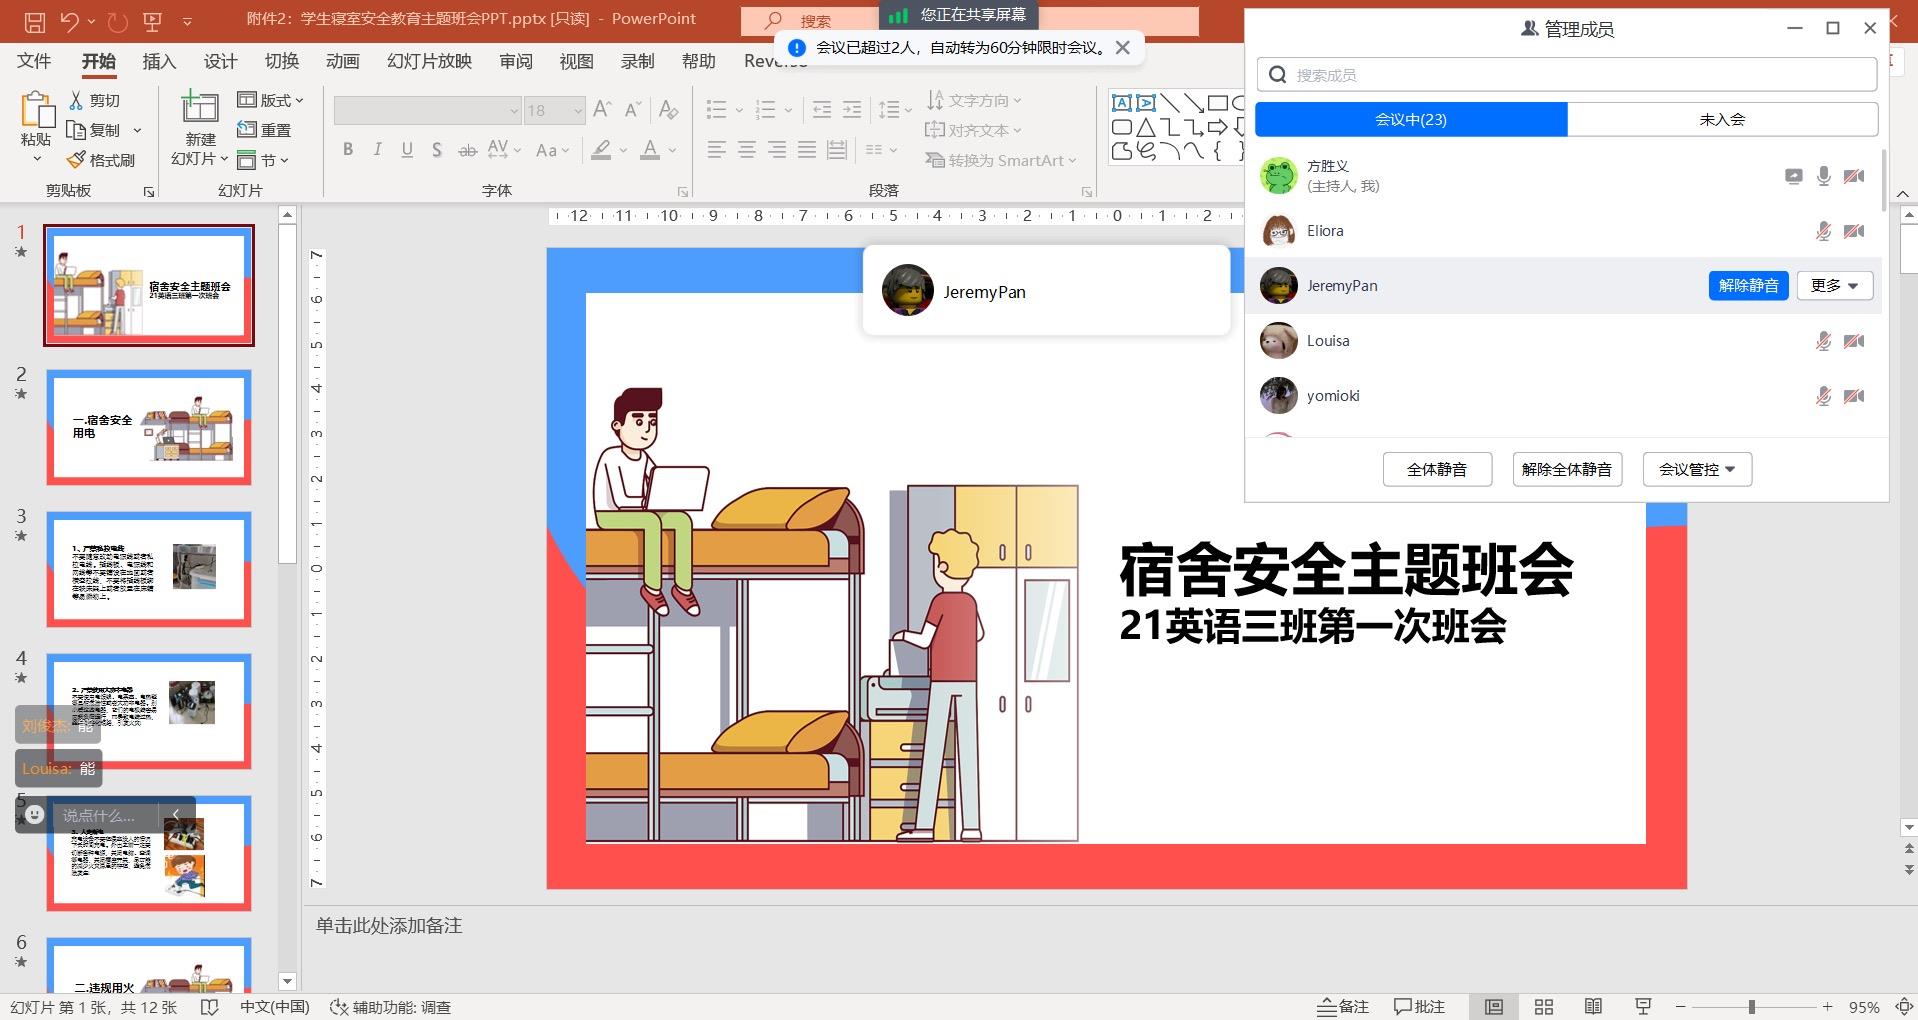Click the Line Spacing icon
Viewport: 1918px width, 1020px height.
(888, 109)
